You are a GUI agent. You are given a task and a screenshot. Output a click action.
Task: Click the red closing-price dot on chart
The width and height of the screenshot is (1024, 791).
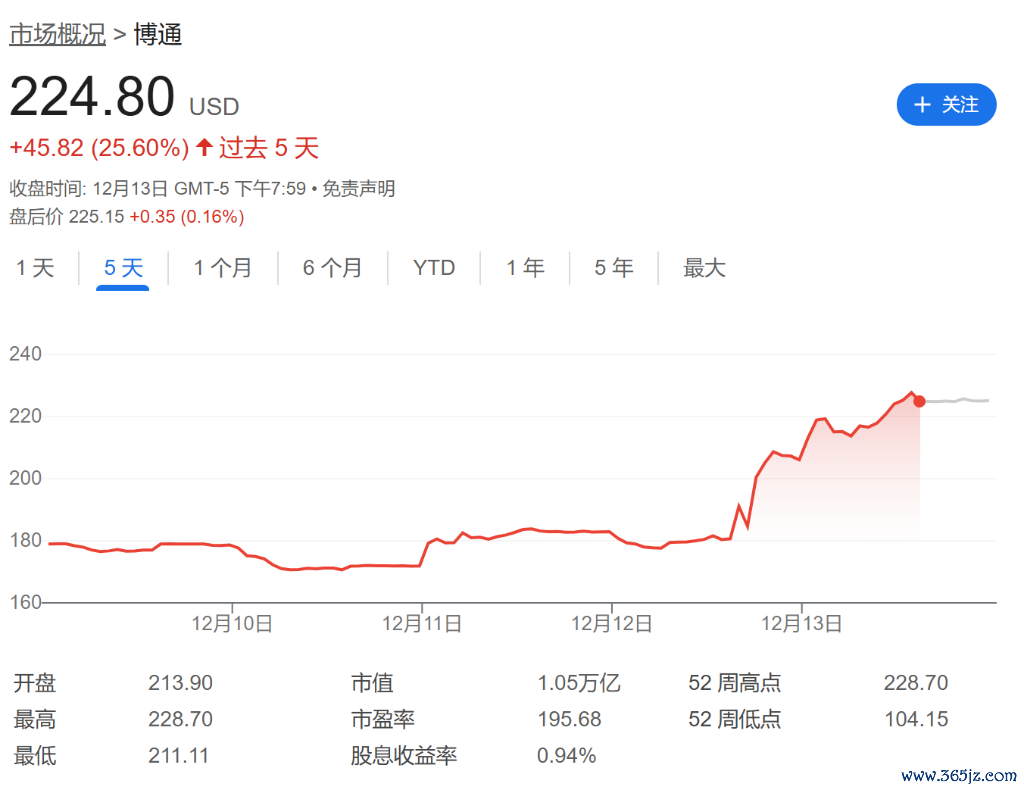[919, 401]
